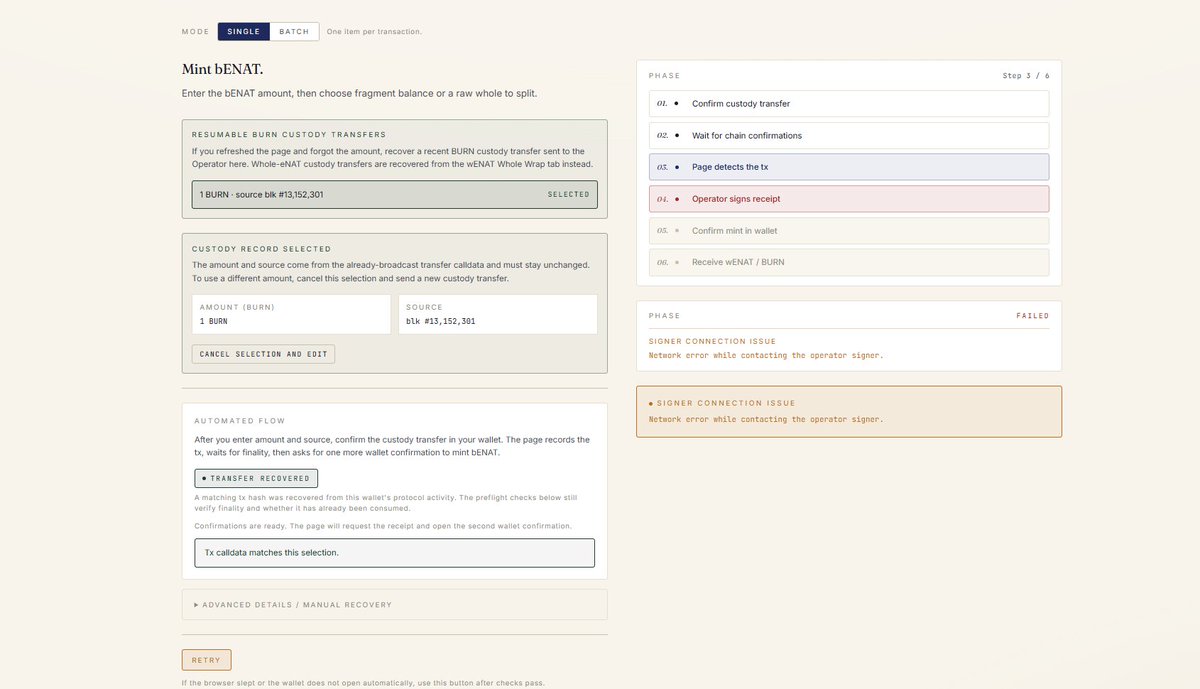Select step 03 Page detects the tx
Screen dimensions: 1200x689
click(849, 167)
